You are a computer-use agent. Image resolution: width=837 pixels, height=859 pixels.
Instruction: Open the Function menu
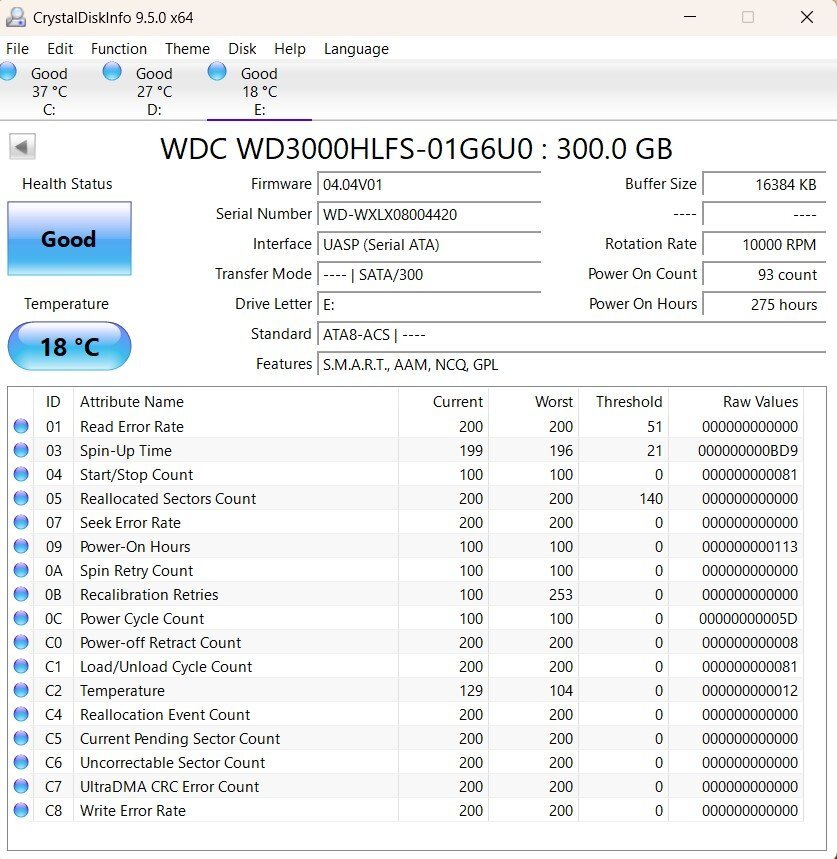(x=119, y=49)
